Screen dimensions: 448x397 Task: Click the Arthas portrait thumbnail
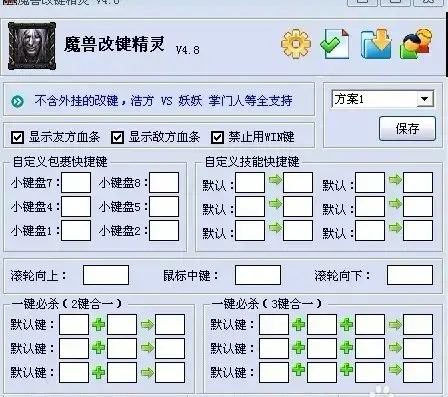[32, 46]
